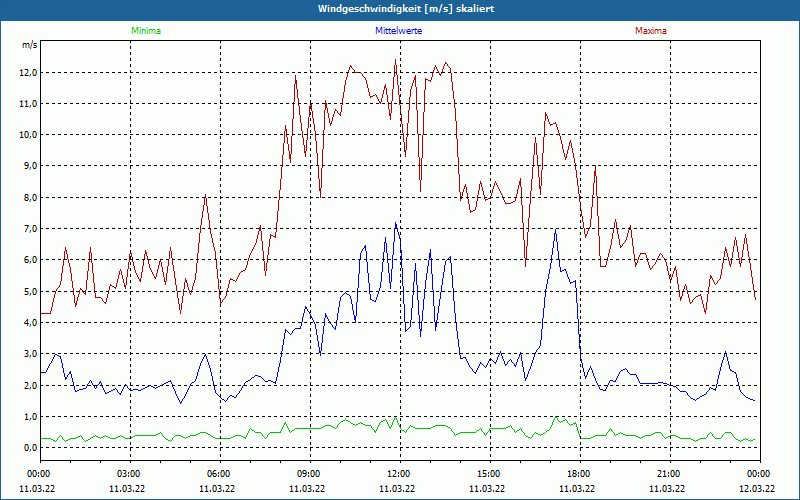Click the chart title Windgeschwindigkeit [m/s] skaliert
Image resolution: width=800 pixels, height=500 pixels.
click(x=406, y=9)
